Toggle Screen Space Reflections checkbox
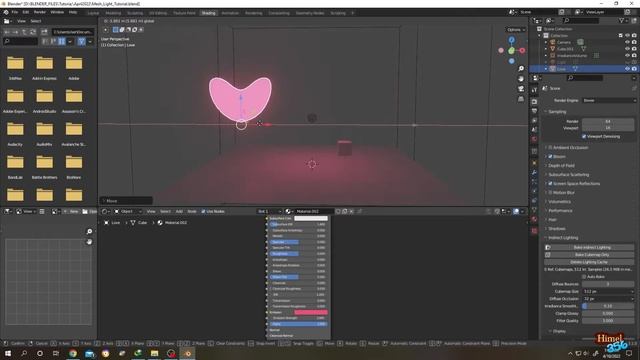640x360 pixels. point(550,183)
